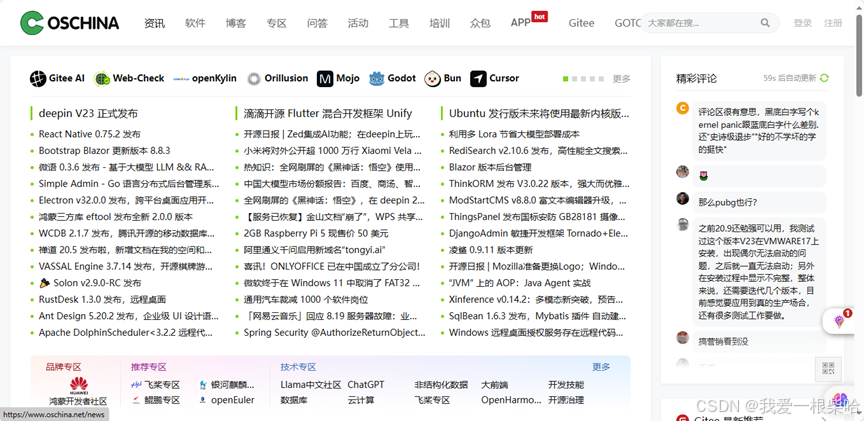Click the avatar beside 搞营销看到没
Screen dimensions: 864x421
pyautogui.click(x=682, y=337)
